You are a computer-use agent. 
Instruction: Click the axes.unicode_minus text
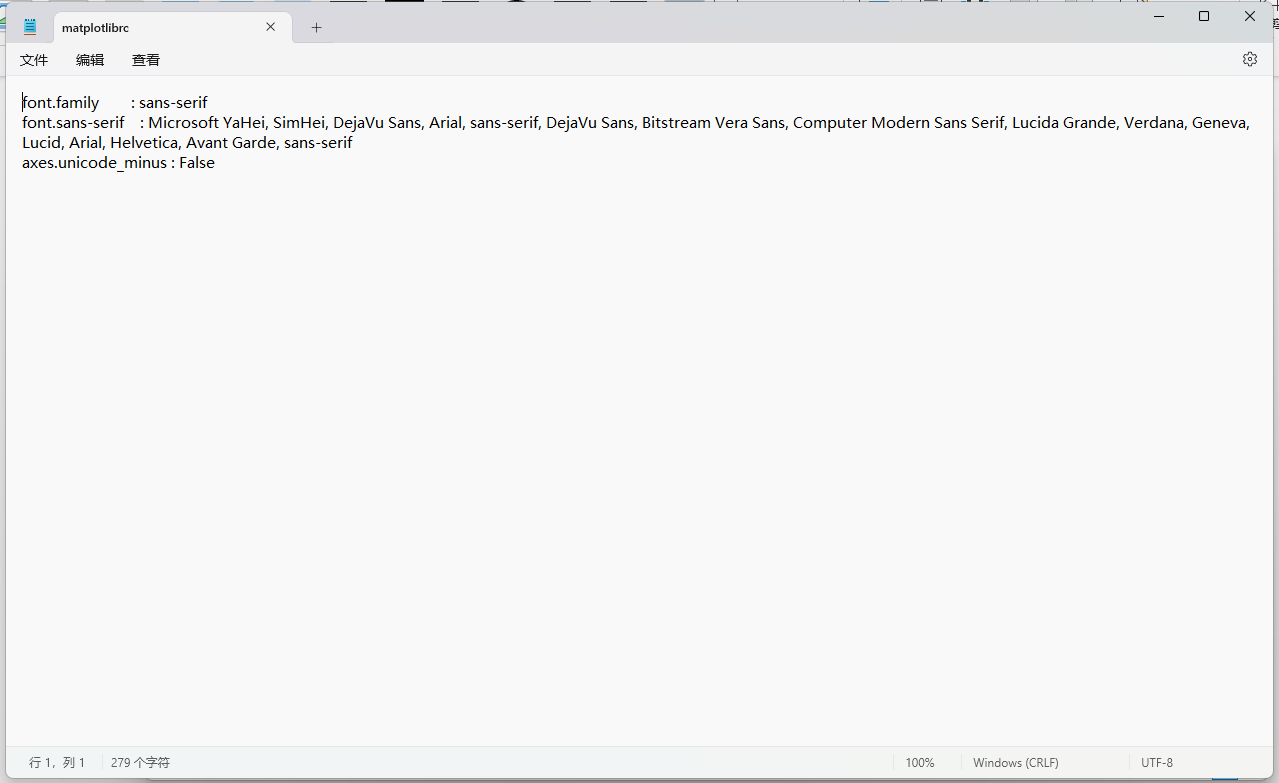[94, 163]
